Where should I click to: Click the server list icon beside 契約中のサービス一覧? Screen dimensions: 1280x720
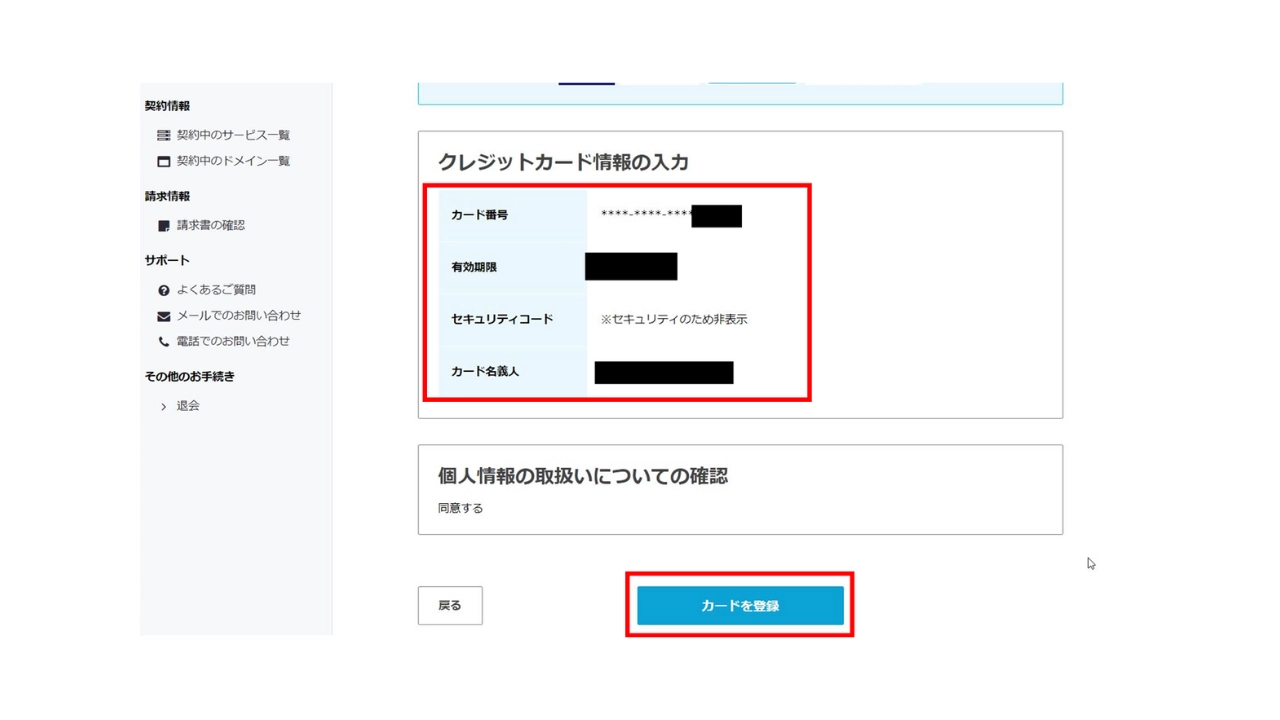click(163, 135)
